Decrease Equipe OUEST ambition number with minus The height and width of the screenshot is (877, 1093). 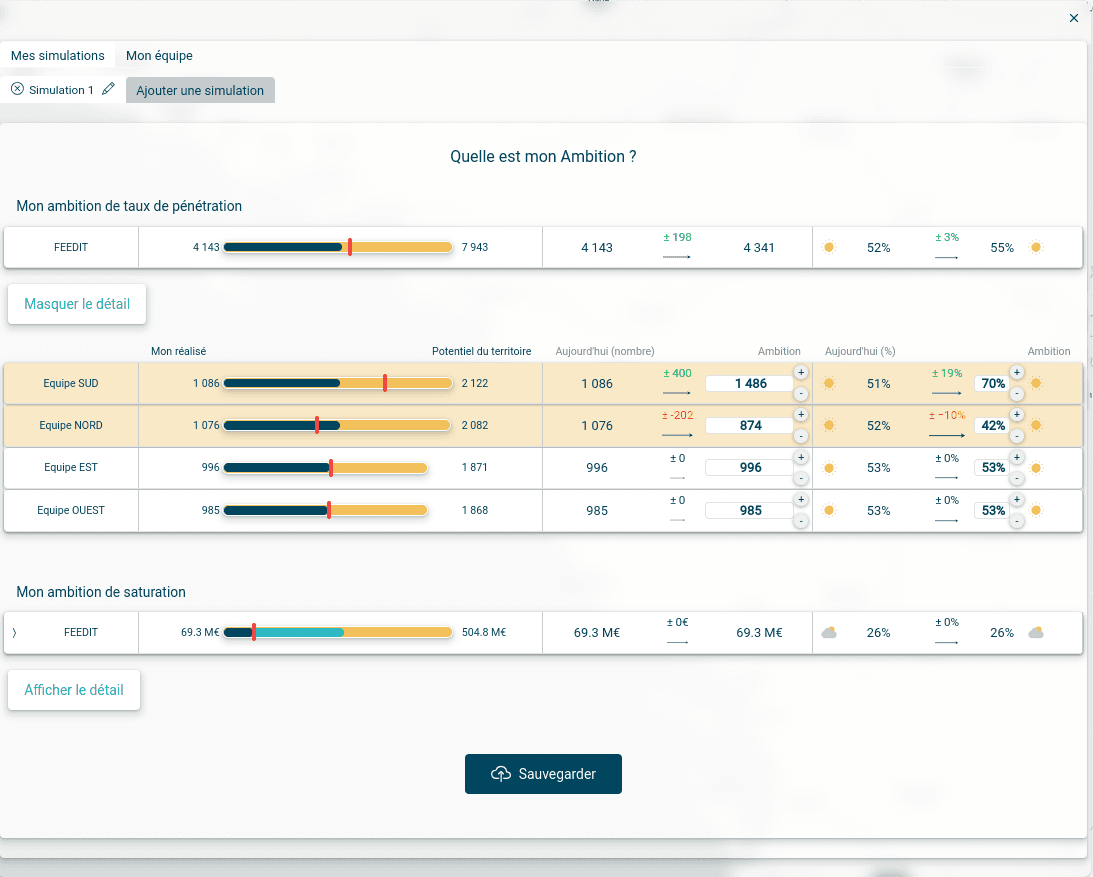coord(801,521)
